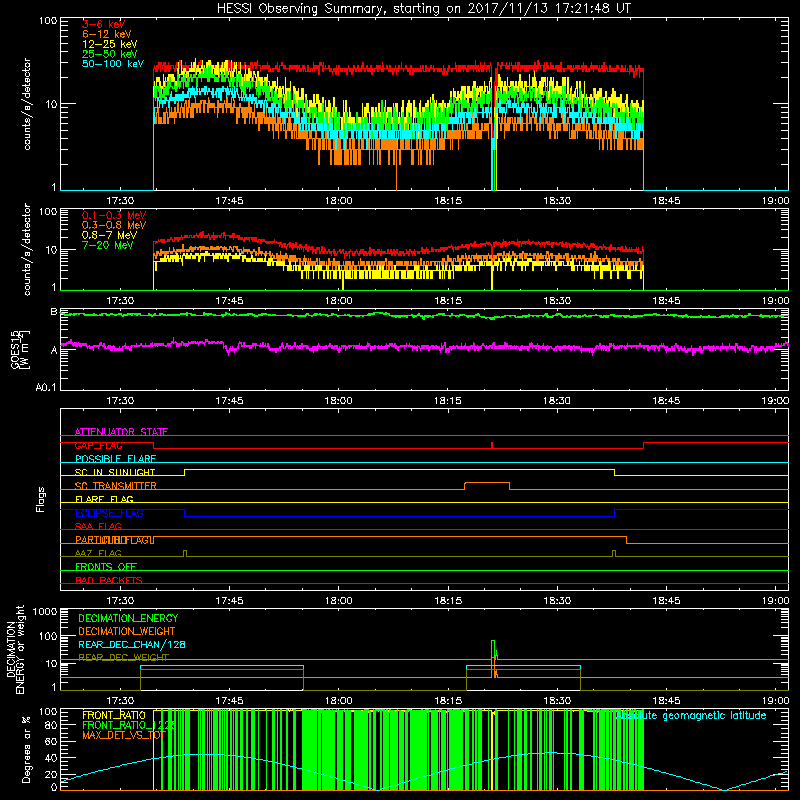Click the vertical Flags axis title
This screenshot has height=800, width=800.
click(41, 499)
